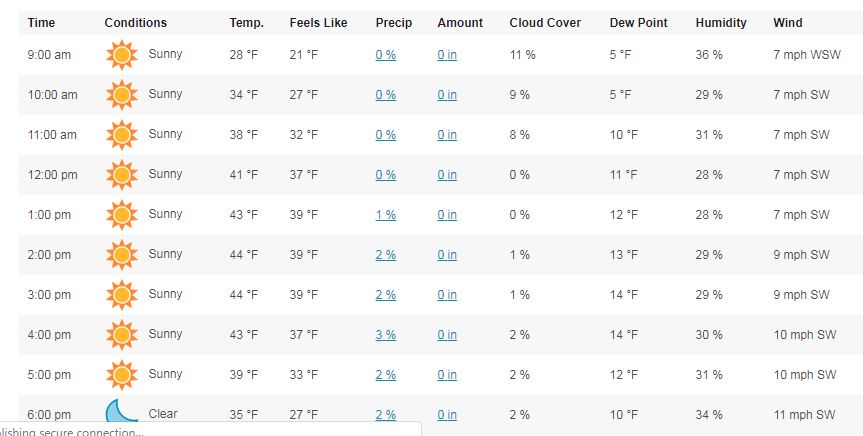
Task: Click the Conditions column header
Action: (x=135, y=23)
